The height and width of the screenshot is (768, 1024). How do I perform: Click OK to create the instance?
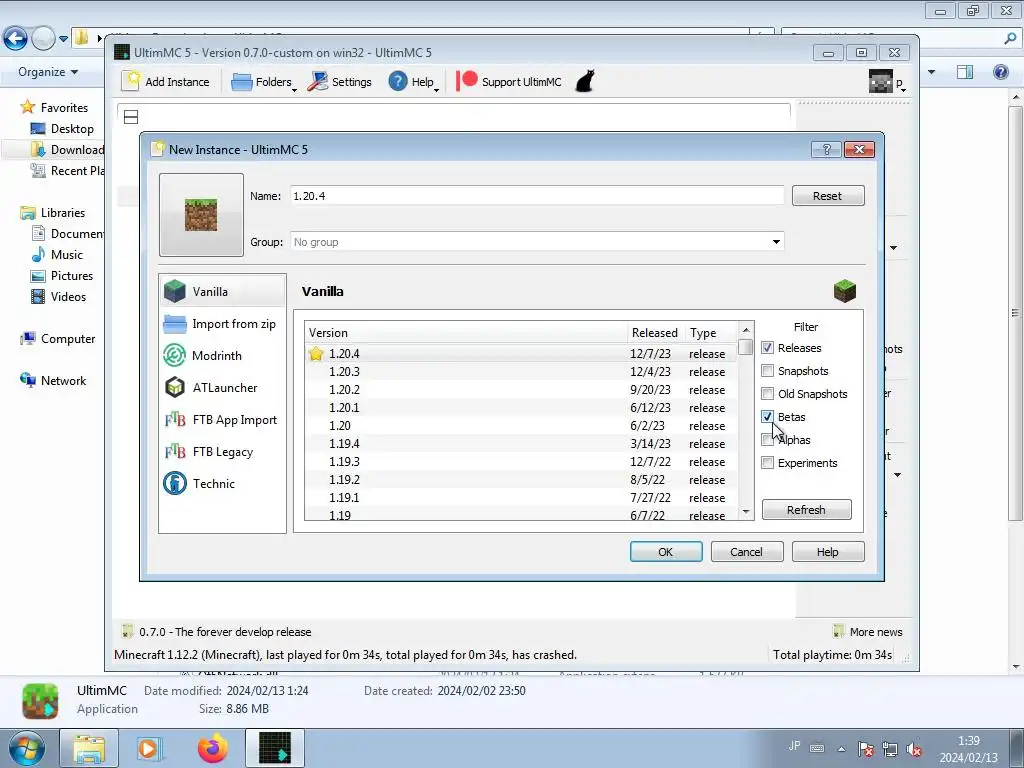point(665,552)
